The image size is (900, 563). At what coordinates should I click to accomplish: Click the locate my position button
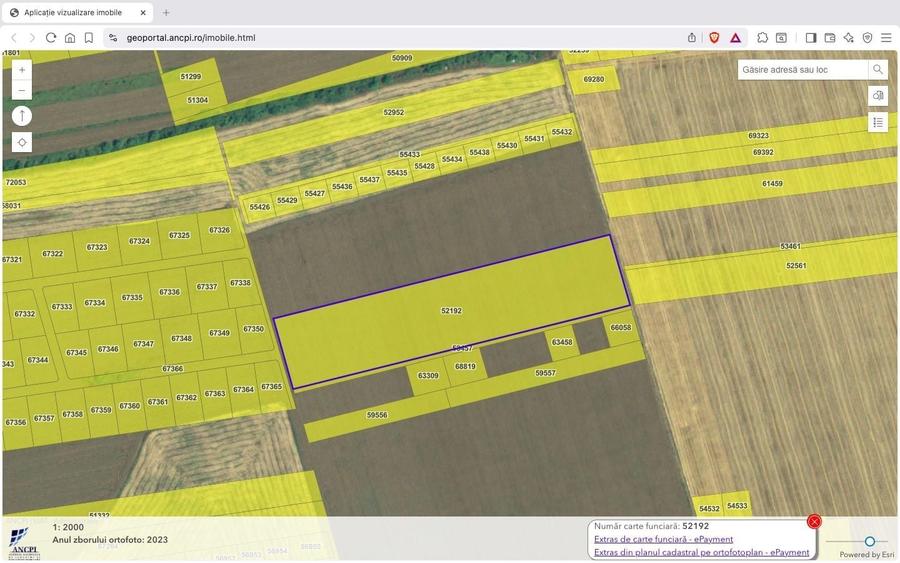(x=22, y=142)
